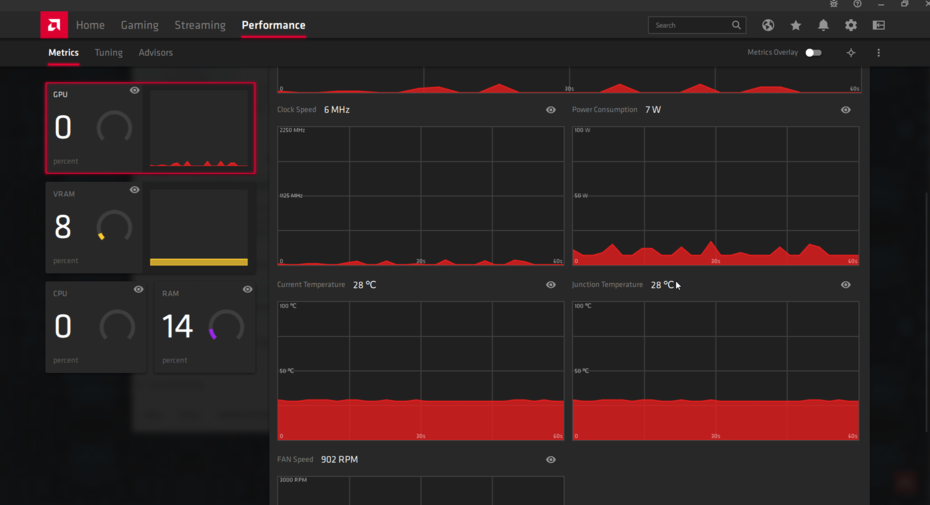Hide the Power Consumption graph

pyautogui.click(x=846, y=110)
